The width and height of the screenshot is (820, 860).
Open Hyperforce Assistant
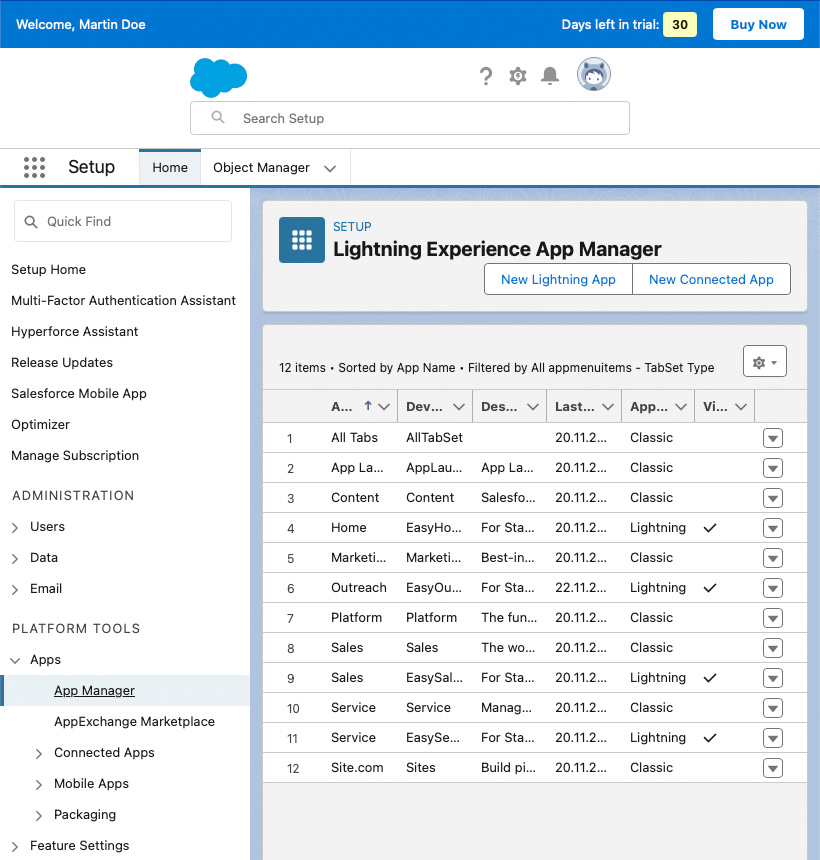[75, 331]
